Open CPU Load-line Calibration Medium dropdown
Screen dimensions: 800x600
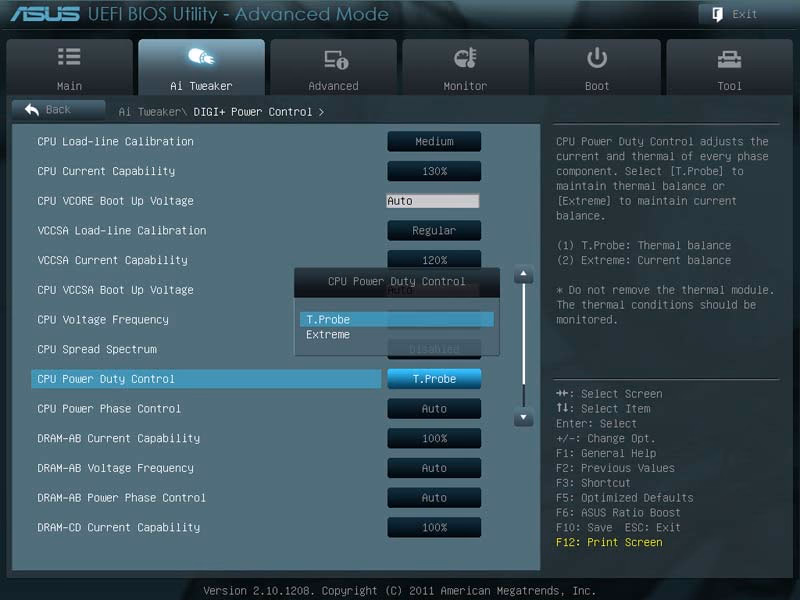[434, 141]
